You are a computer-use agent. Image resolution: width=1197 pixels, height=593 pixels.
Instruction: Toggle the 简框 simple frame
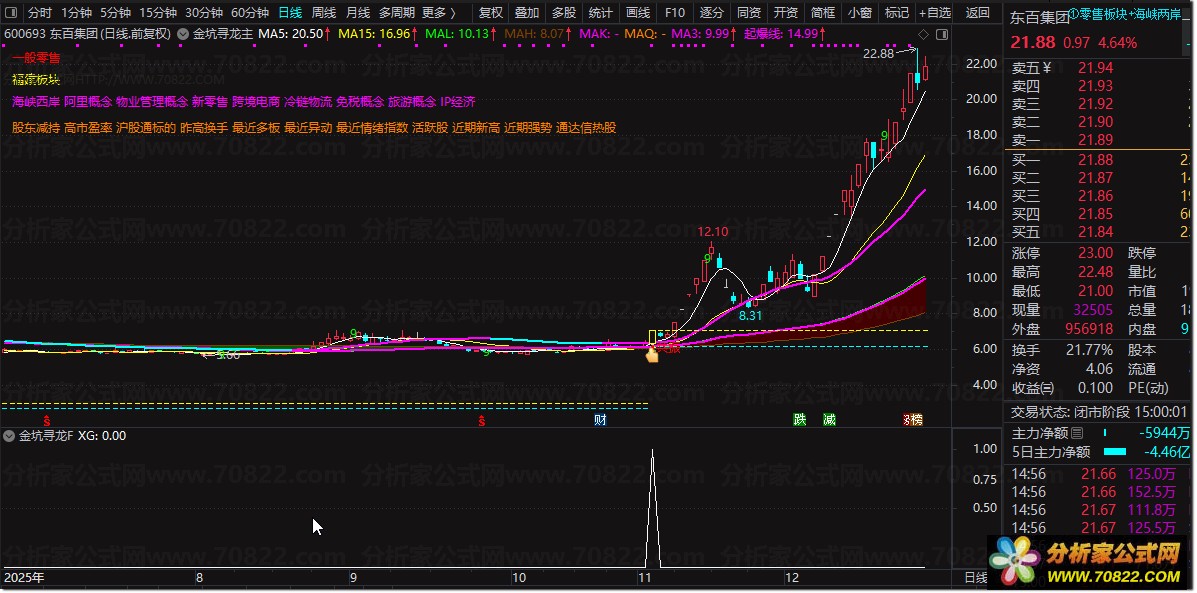click(x=823, y=12)
